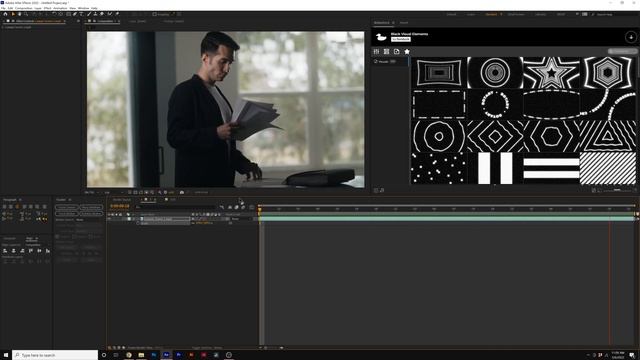This screenshot has height=360, width=640.
Task: Switch to the Standard workspace tab
Action: 491,14
